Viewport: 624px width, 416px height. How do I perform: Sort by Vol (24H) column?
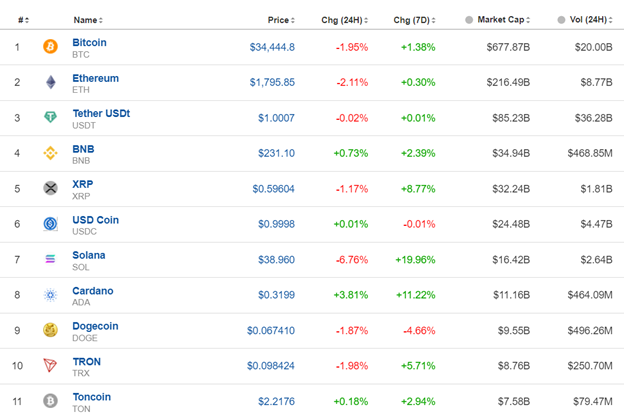[x=591, y=20]
